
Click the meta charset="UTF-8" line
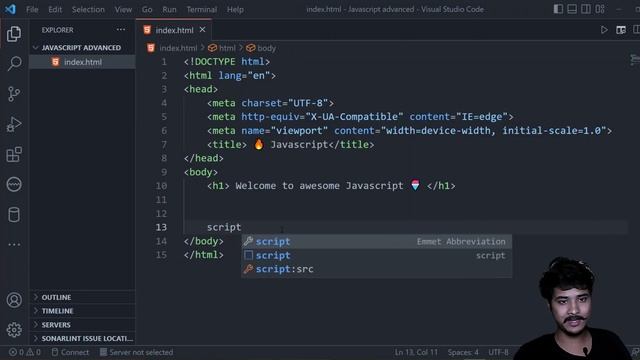coord(270,103)
